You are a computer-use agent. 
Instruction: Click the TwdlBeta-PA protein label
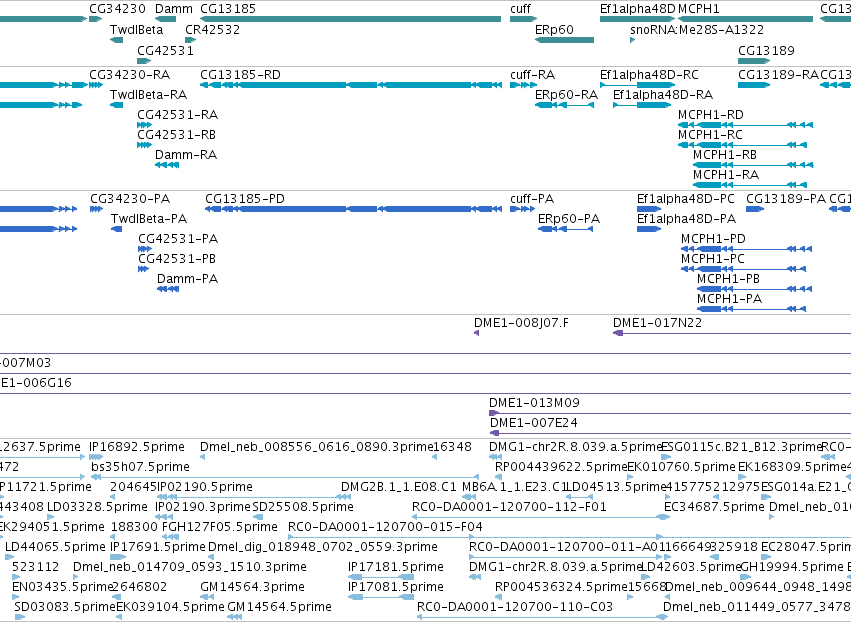149,219
